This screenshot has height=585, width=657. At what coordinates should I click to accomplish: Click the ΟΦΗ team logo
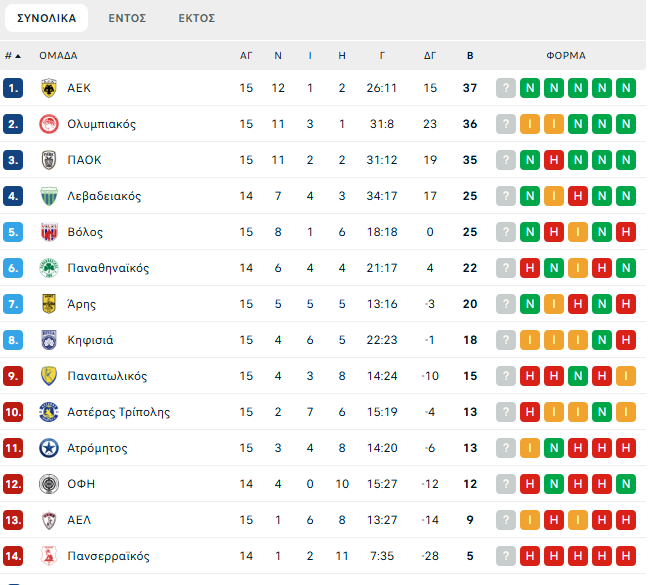(x=48, y=484)
